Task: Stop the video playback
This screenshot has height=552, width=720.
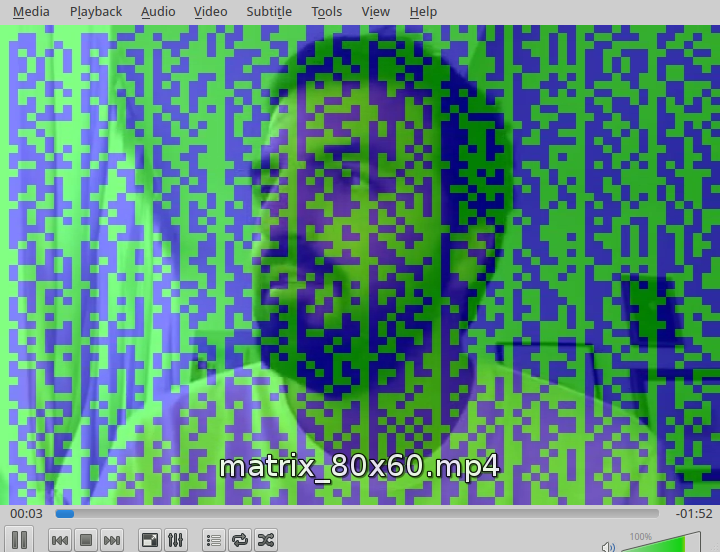Action: click(x=86, y=540)
